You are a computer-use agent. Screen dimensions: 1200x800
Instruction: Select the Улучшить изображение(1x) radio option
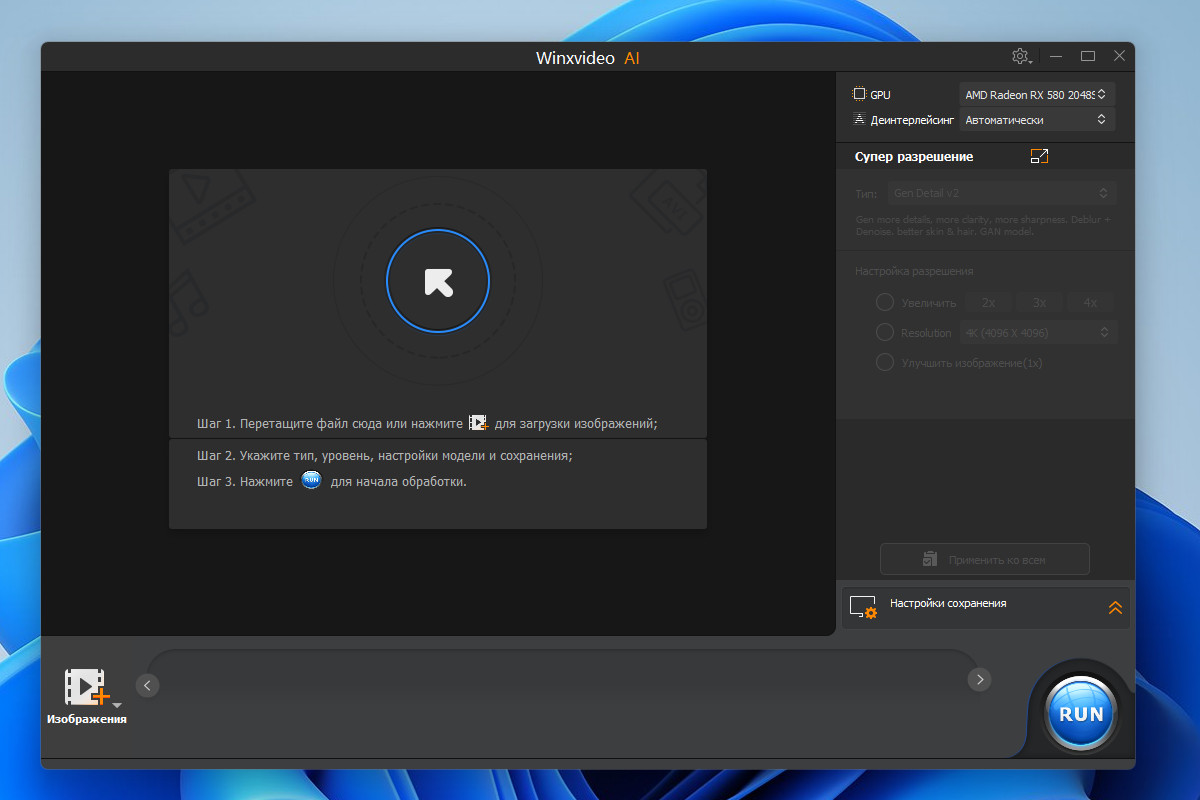[x=884, y=362]
